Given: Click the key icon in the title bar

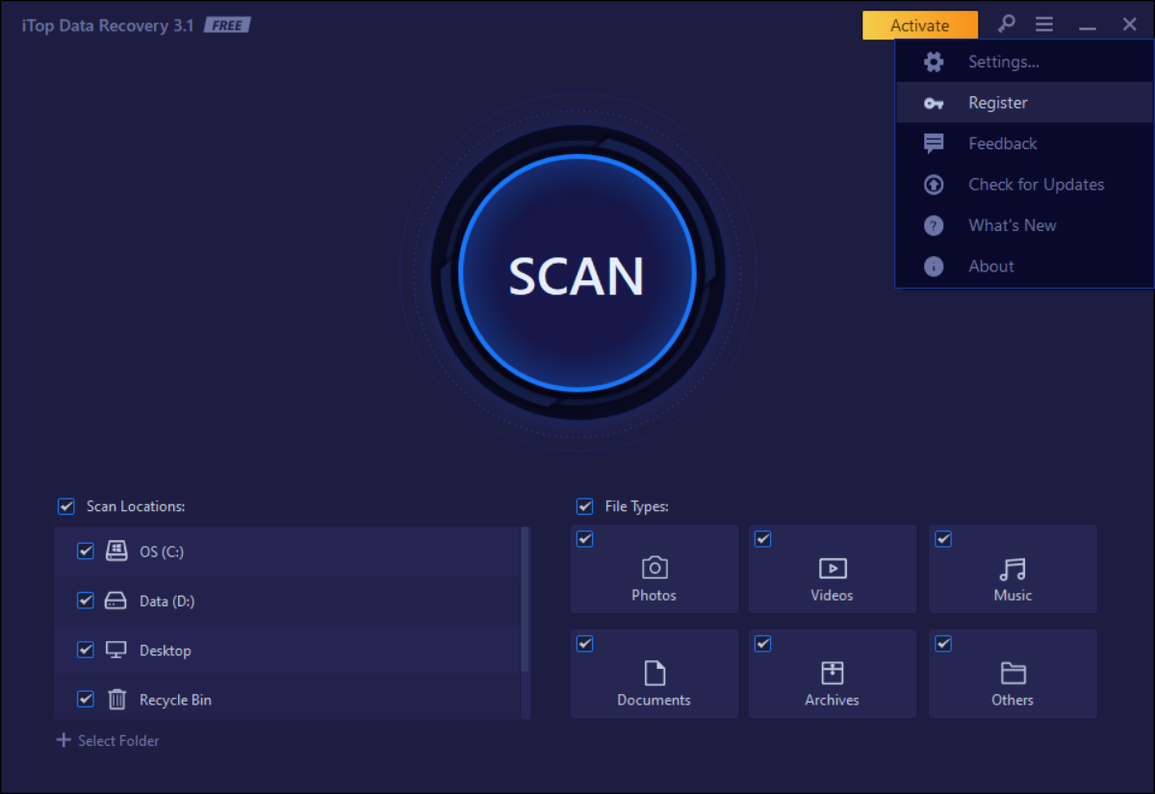Looking at the screenshot, I should 1006,24.
